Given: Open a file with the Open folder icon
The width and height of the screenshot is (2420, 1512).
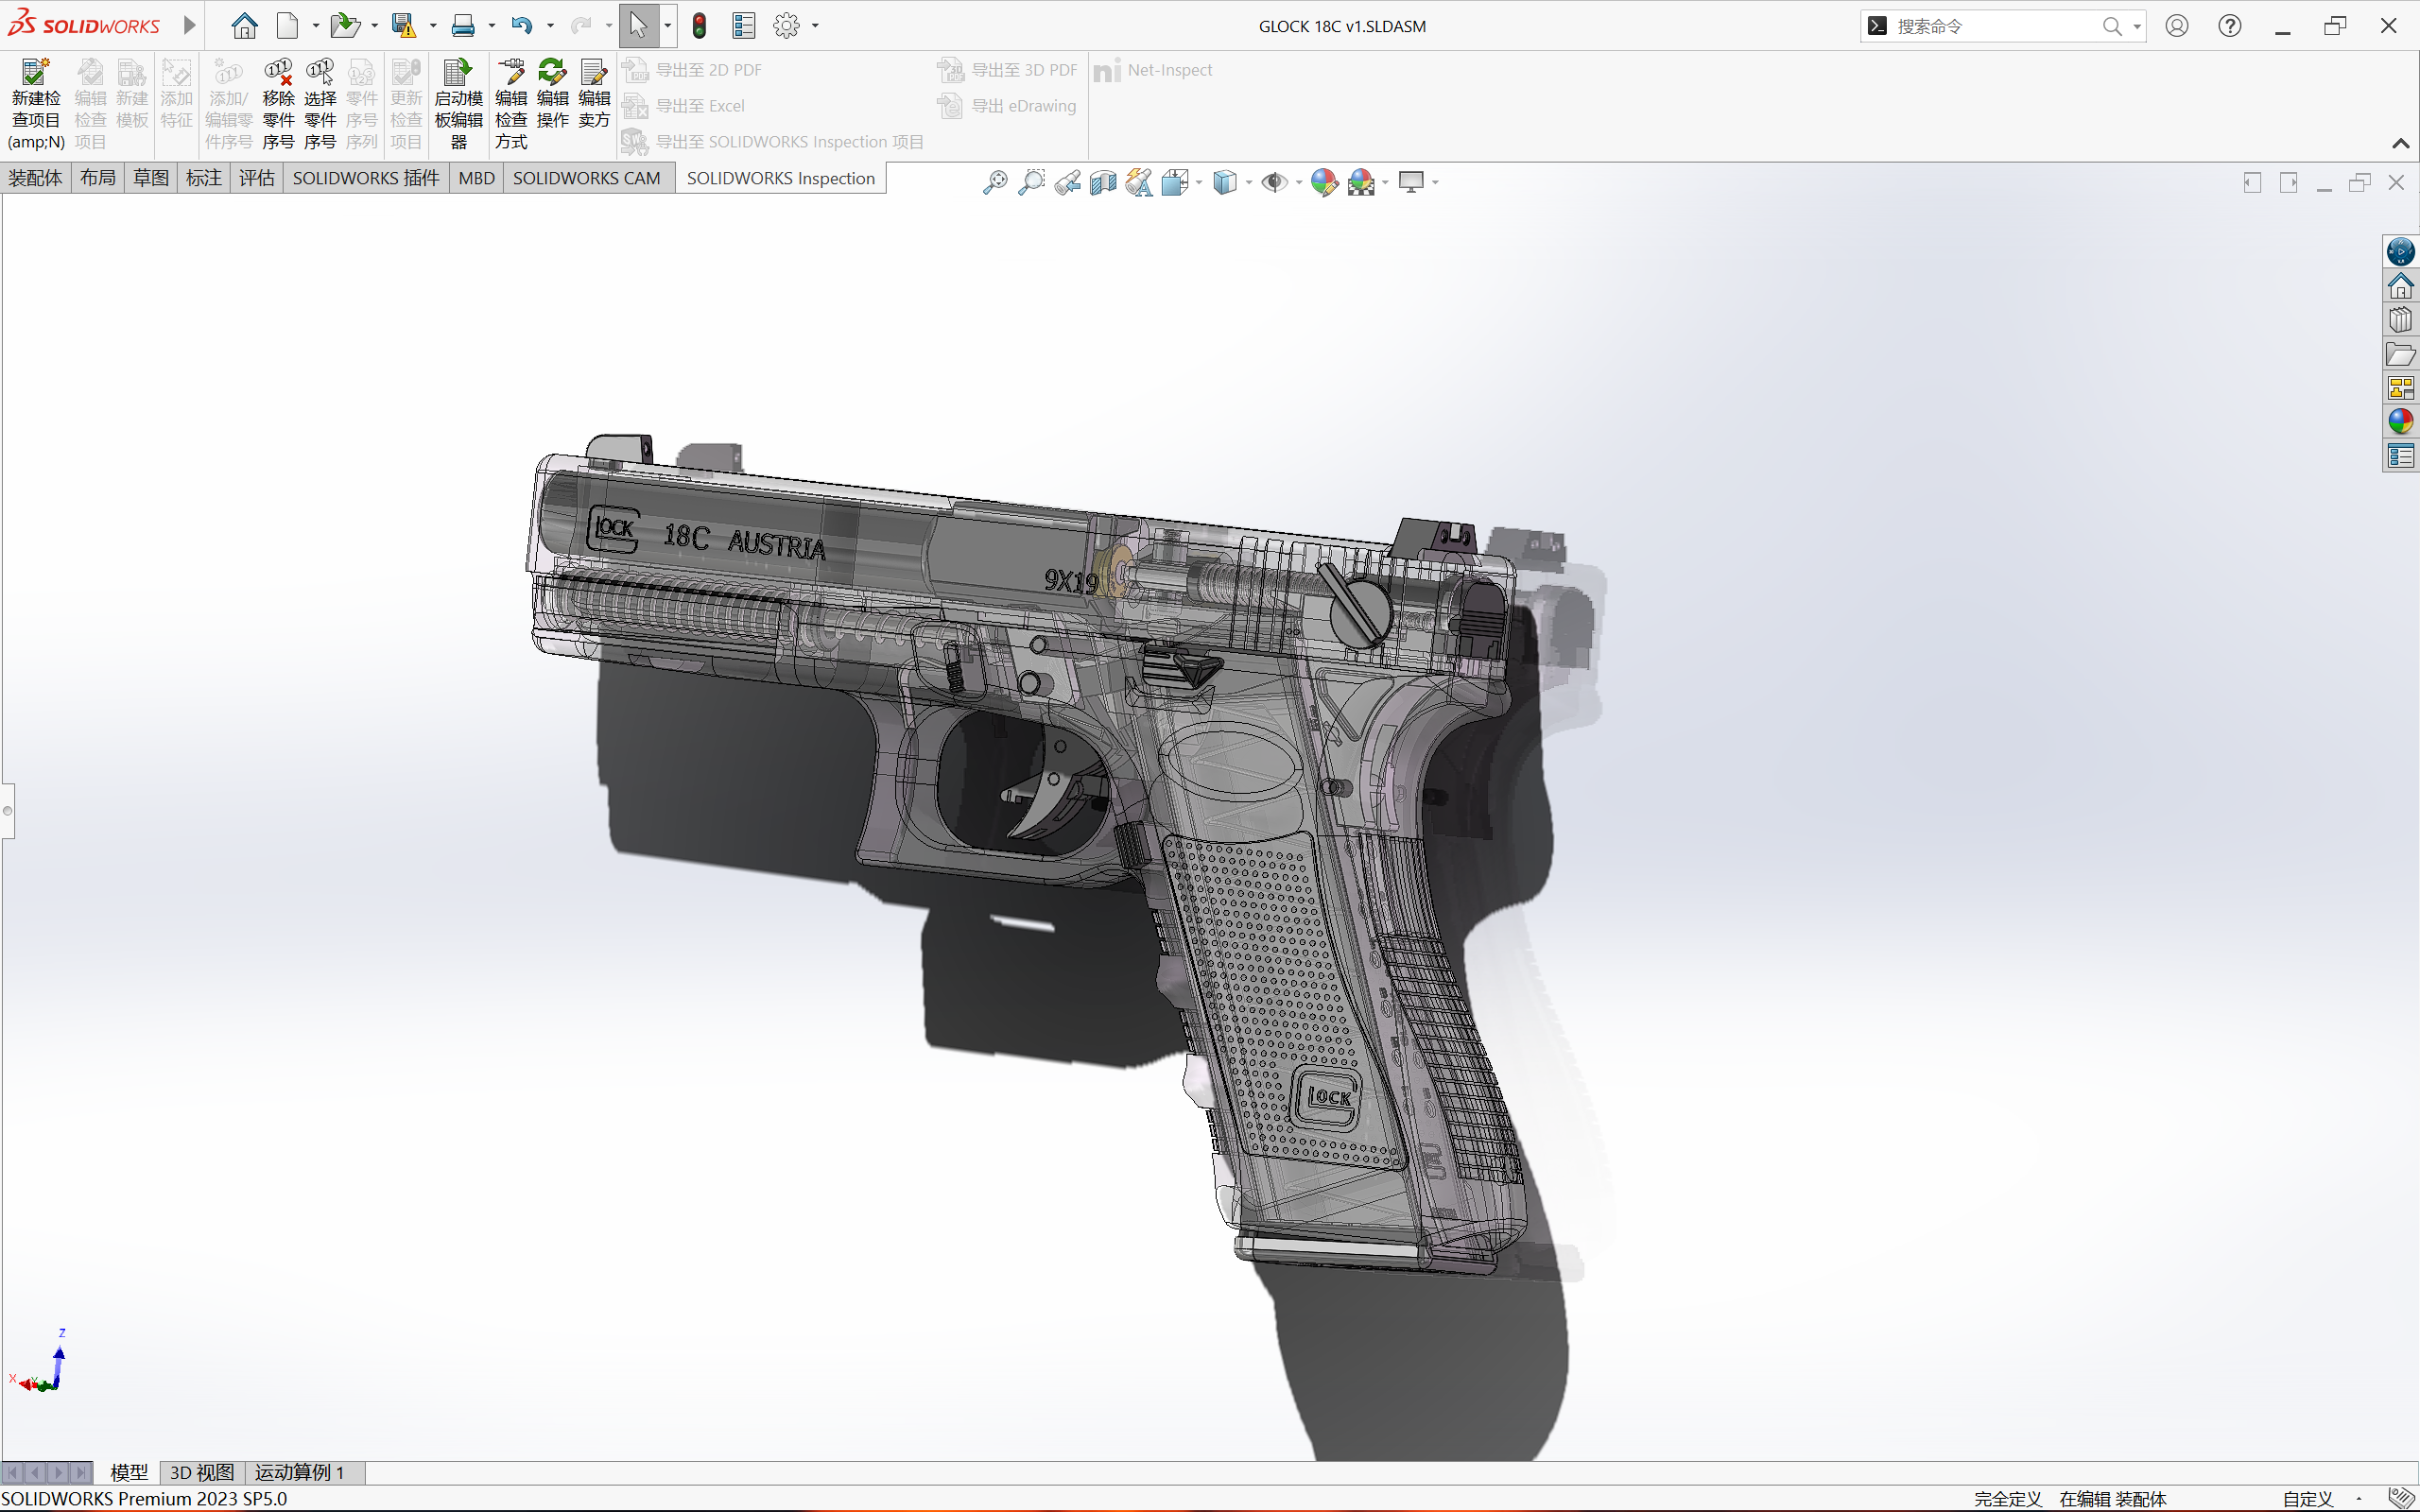Looking at the screenshot, I should (x=345, y=26).
